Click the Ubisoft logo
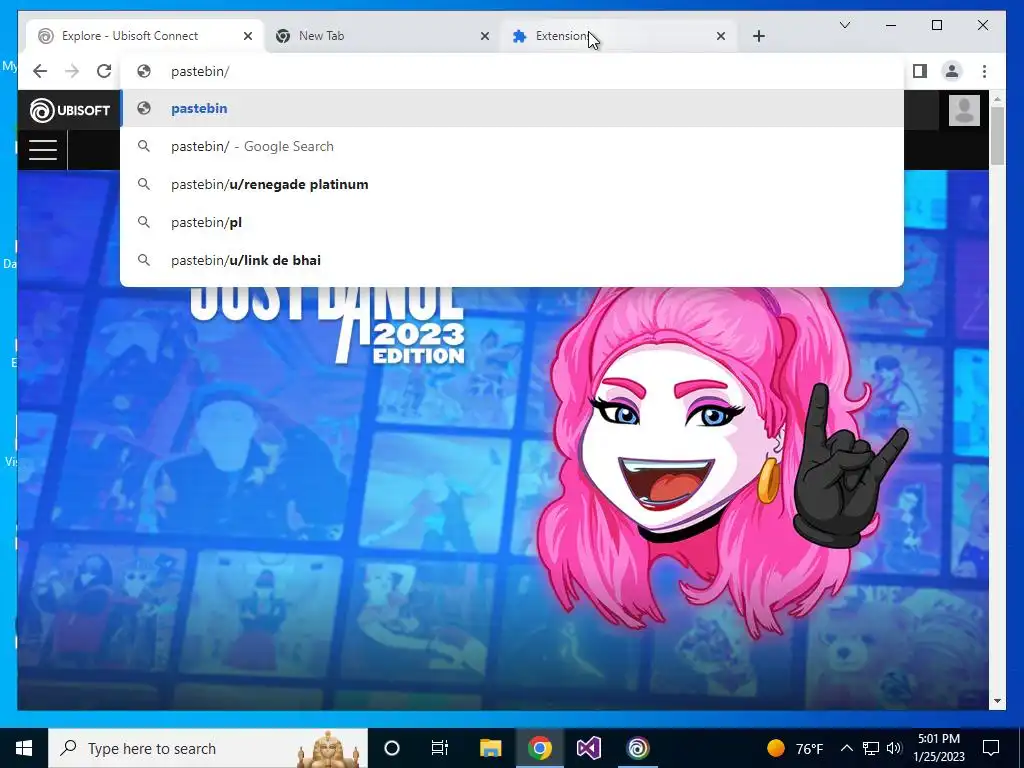The height and width of the screenshot is (768, 1024). point(70,110)
